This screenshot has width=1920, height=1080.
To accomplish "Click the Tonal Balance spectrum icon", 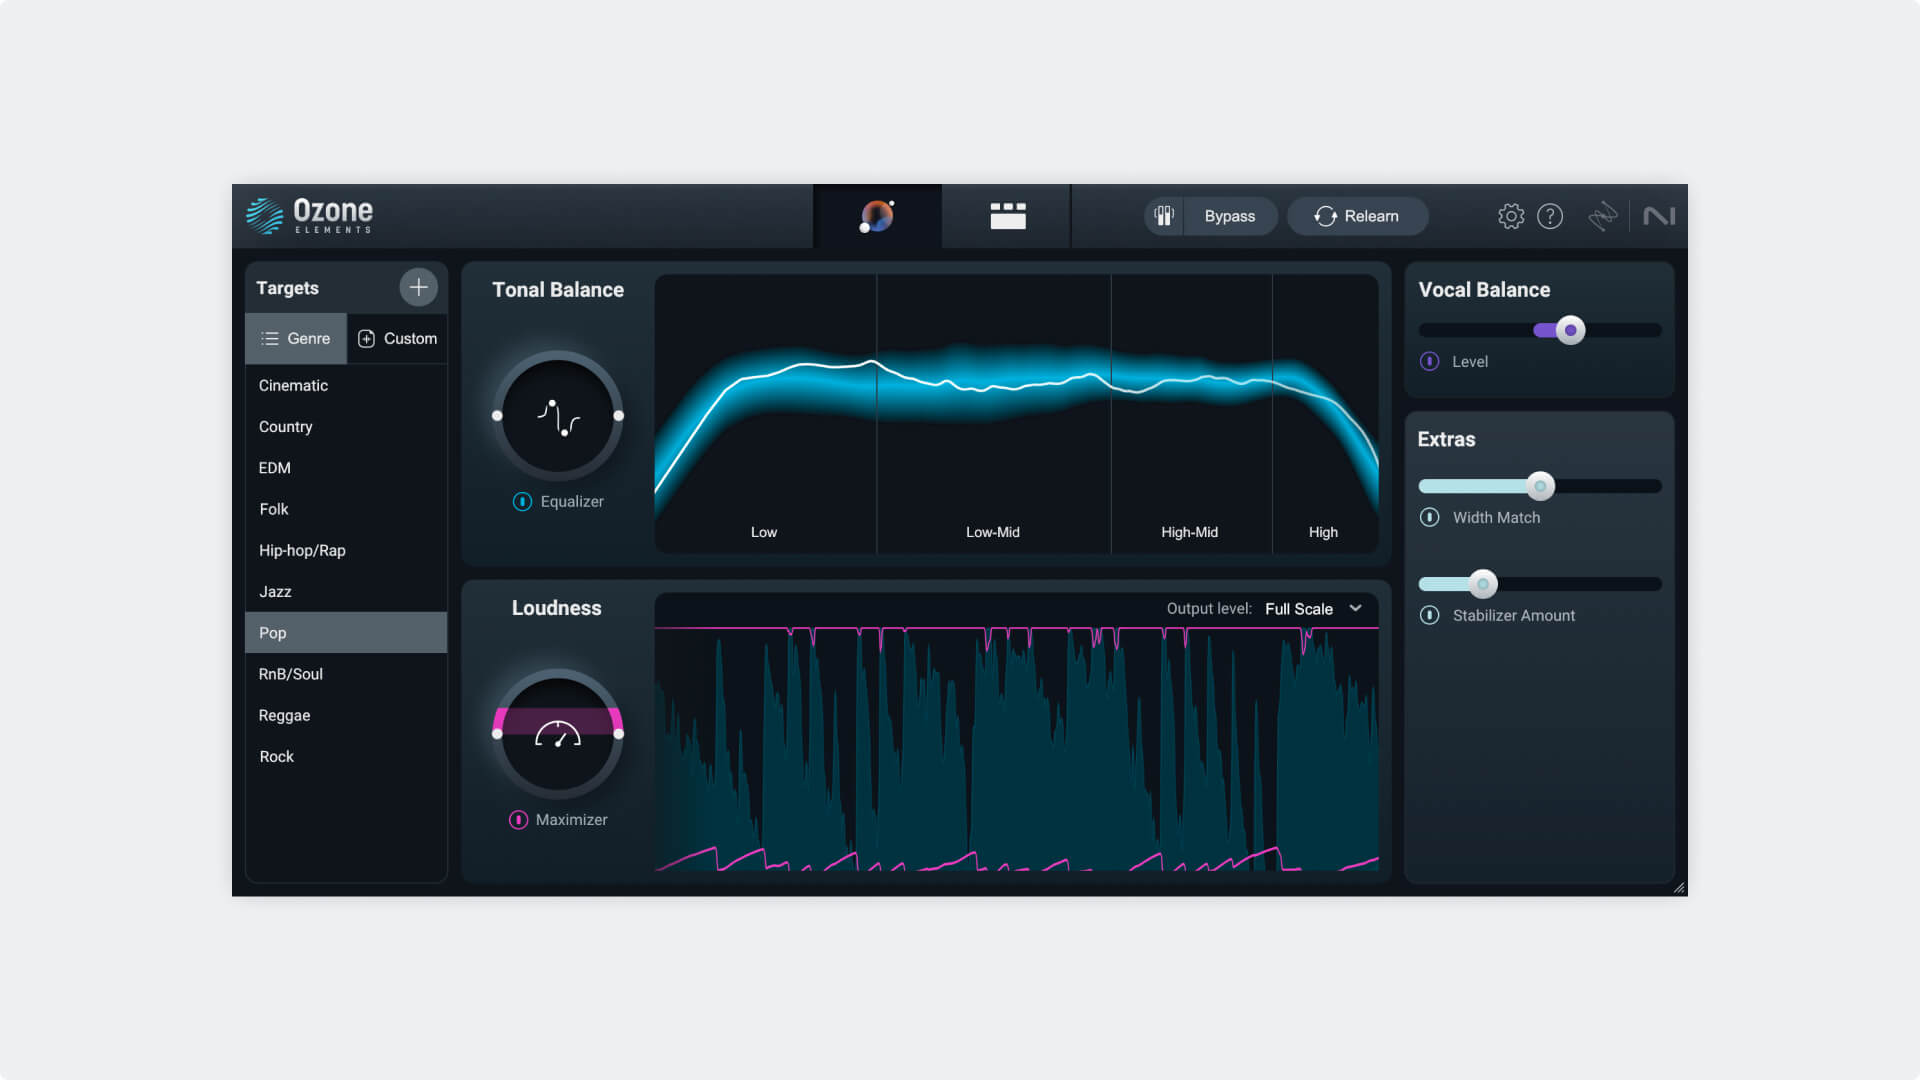I will point(556,417).
